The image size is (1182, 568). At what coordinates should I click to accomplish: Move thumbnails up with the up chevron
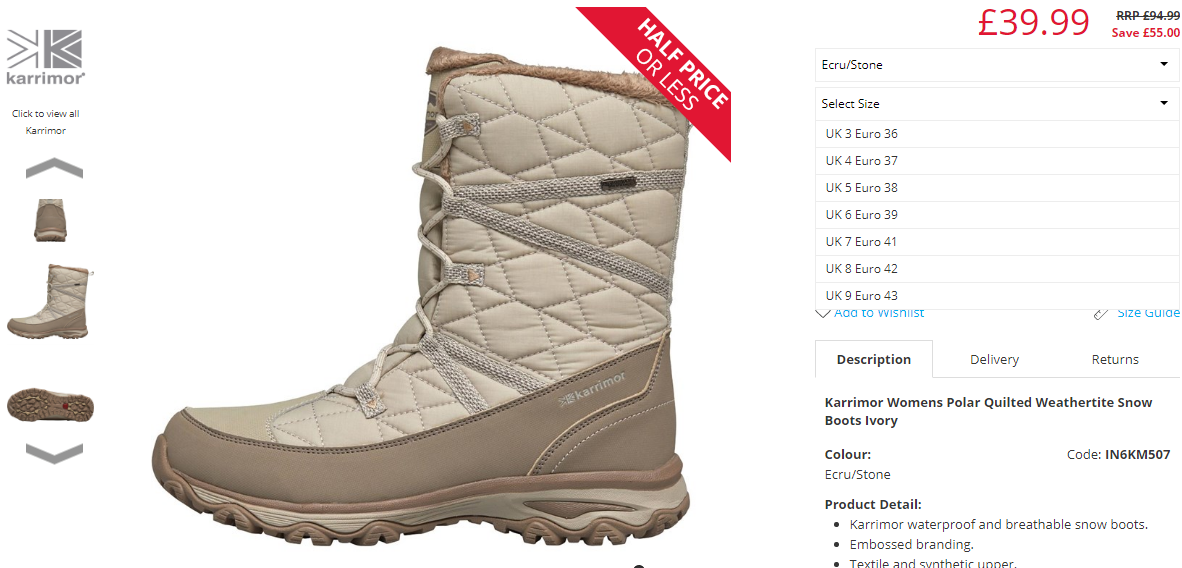pyautogui.click(x=54, y=169)
